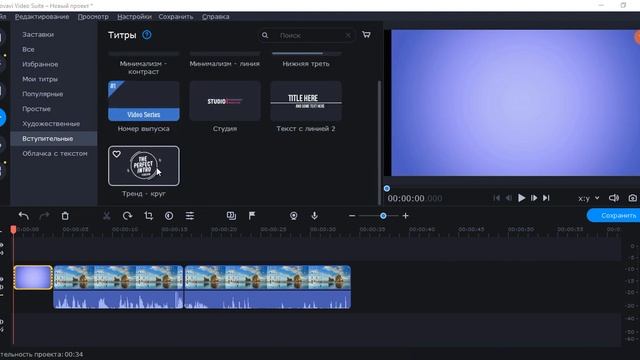Record voiceover with microphone icon
This screenshot has width=640, height=360.
(314, 216)
